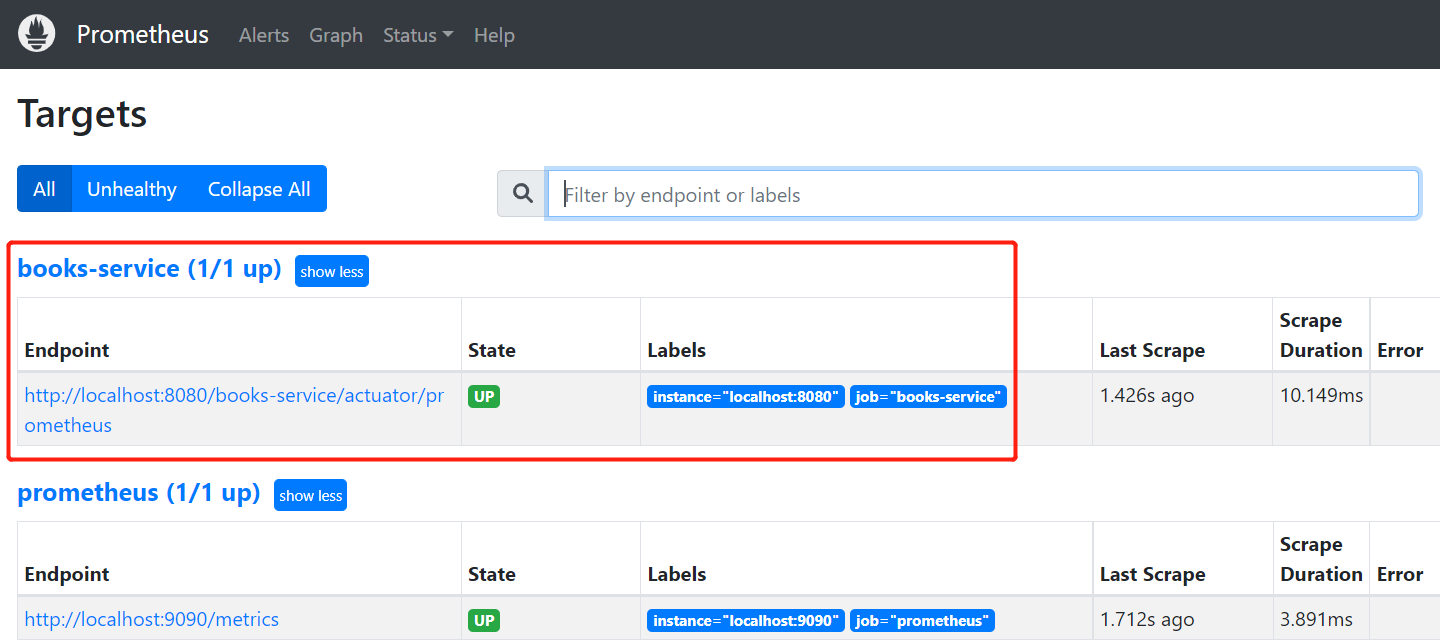Go to the Alerts page
The image size is (1440, 641).
click(x=264, y=35)
